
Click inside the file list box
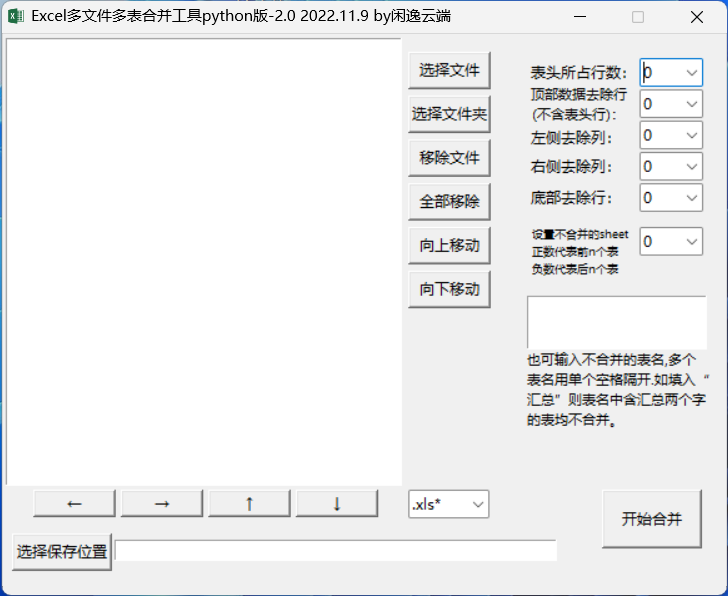[x=204, y=262]
